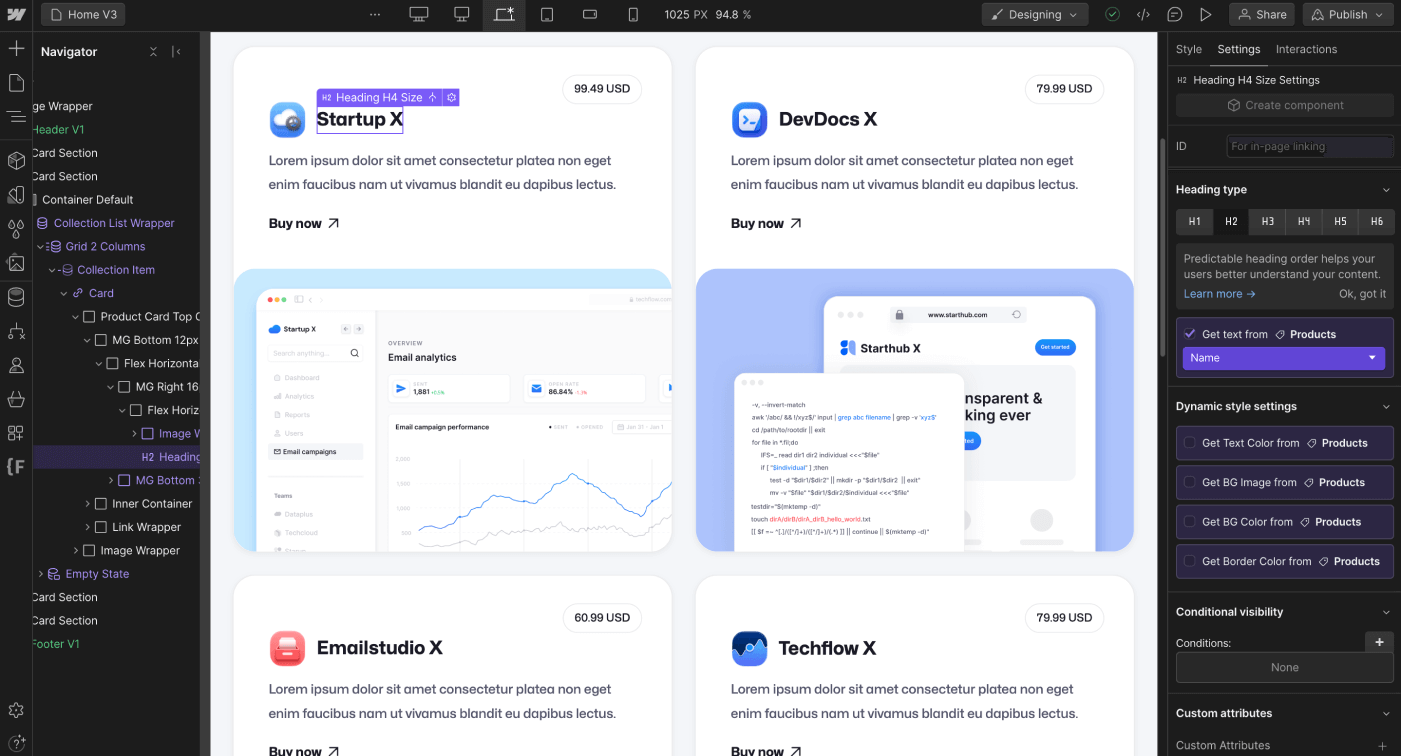
Task: Collapse Grid 2 Columns in Navigator
Action: [x=41, y=247]
